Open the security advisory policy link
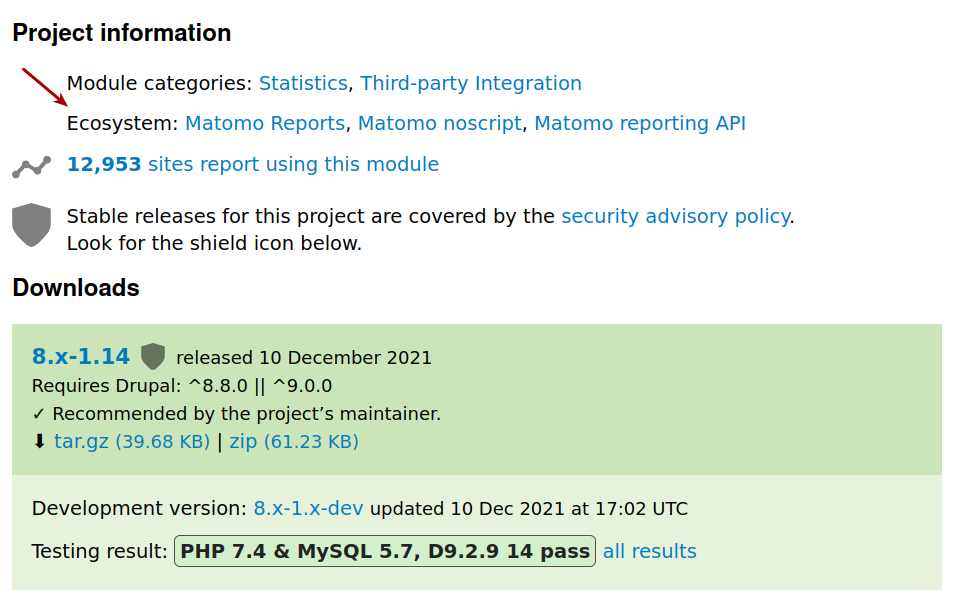 [675, 216]
